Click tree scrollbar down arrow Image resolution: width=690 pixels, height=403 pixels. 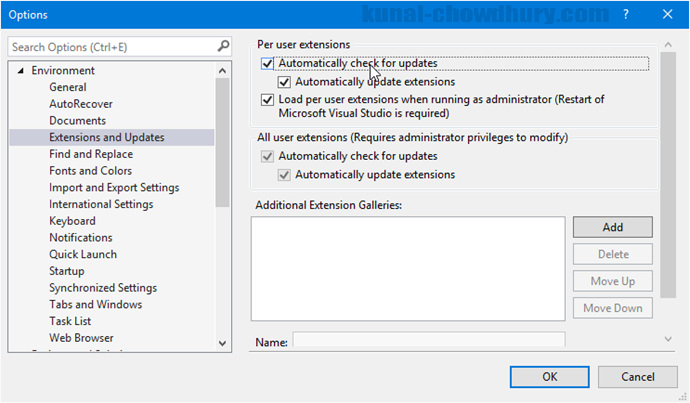pos(223,343)
